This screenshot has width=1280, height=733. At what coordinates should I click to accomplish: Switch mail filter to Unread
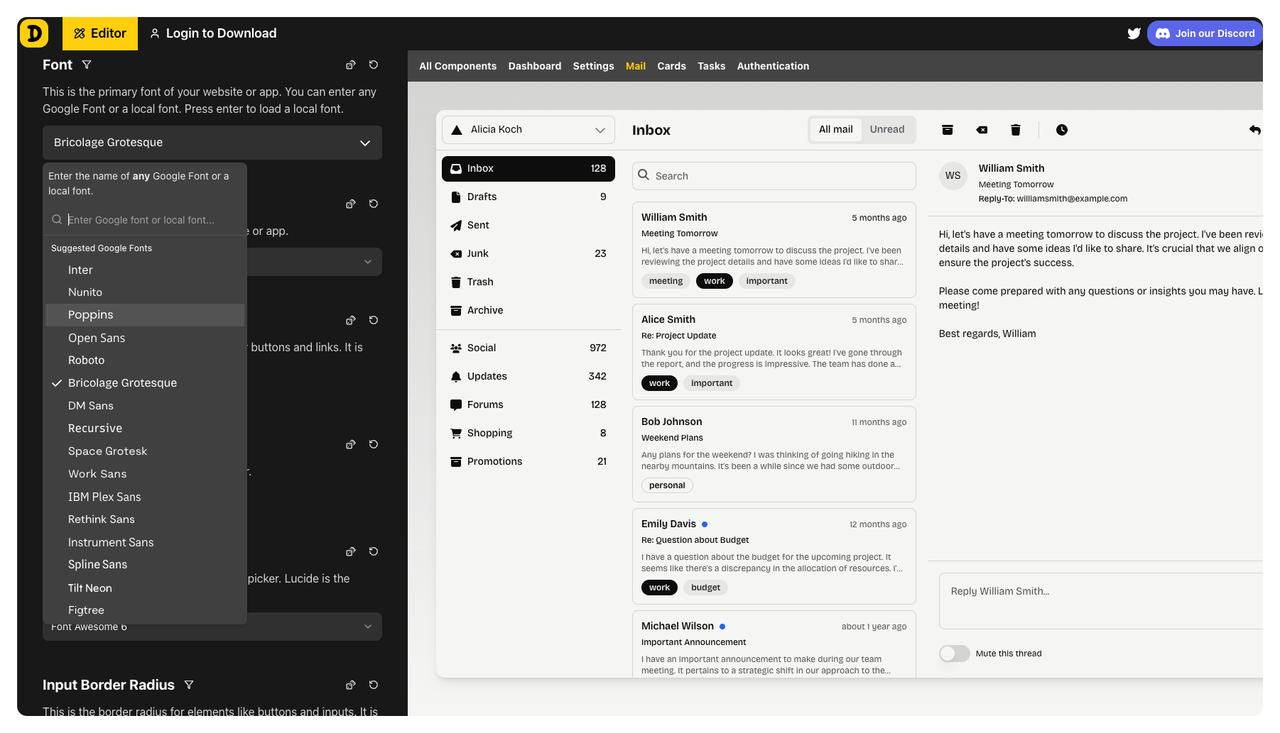click(887, 129)
